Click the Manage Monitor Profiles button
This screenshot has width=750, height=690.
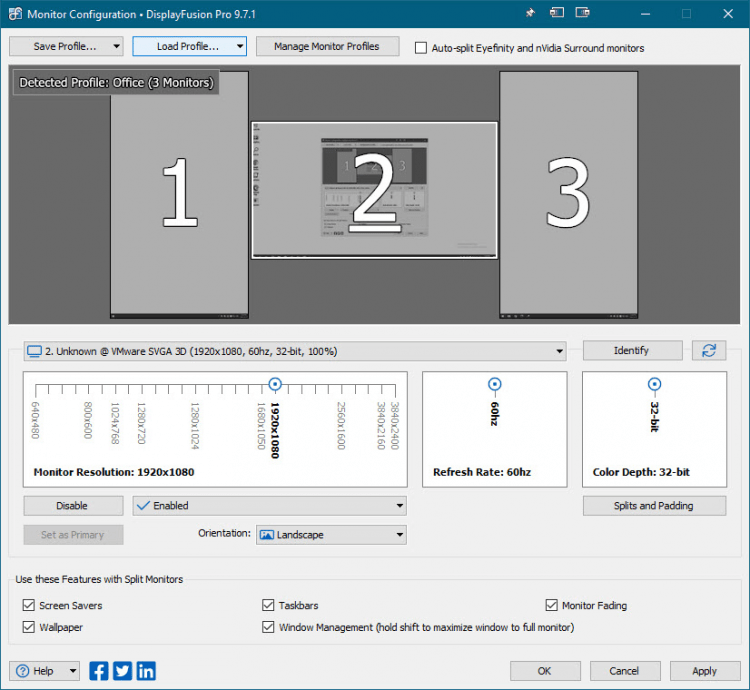[327, 46]
